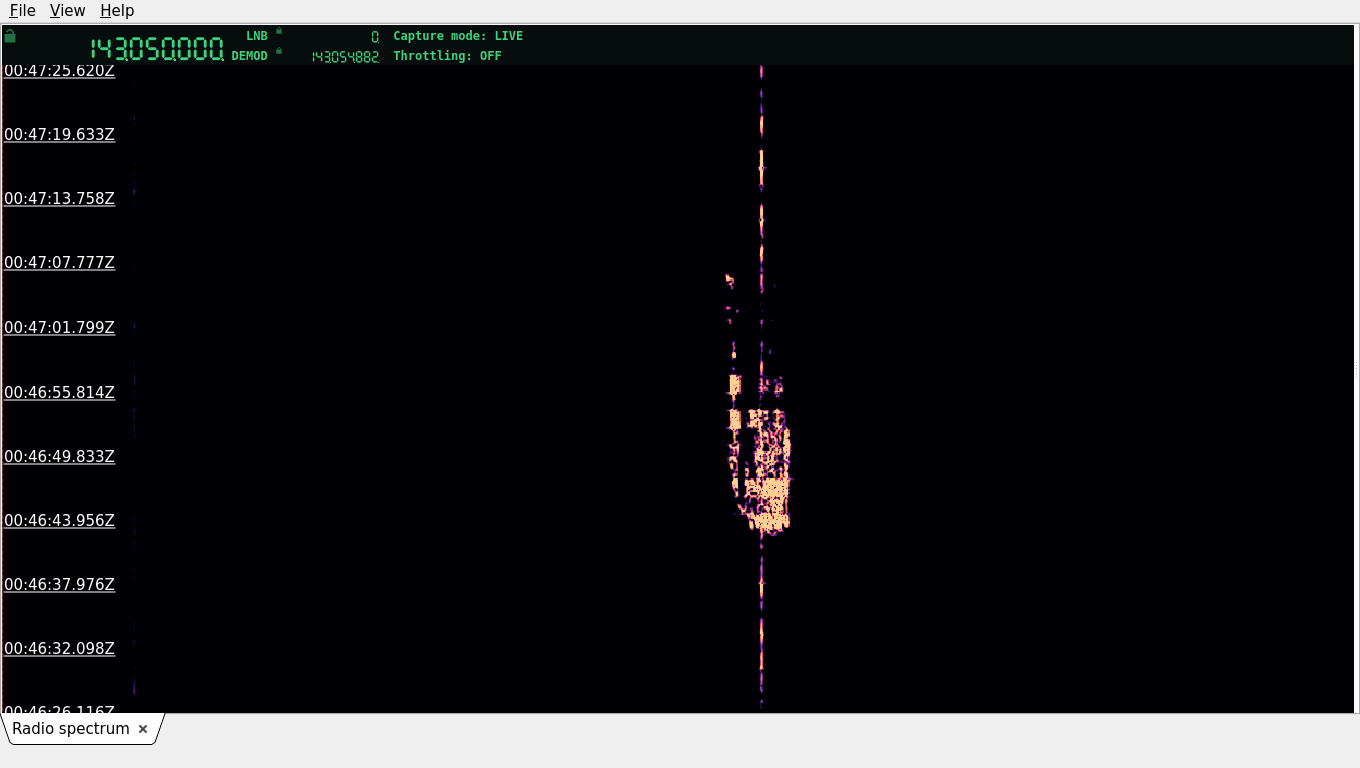Open the File menu
Viewport: 1360px width, 768px height.
(22, 10)
